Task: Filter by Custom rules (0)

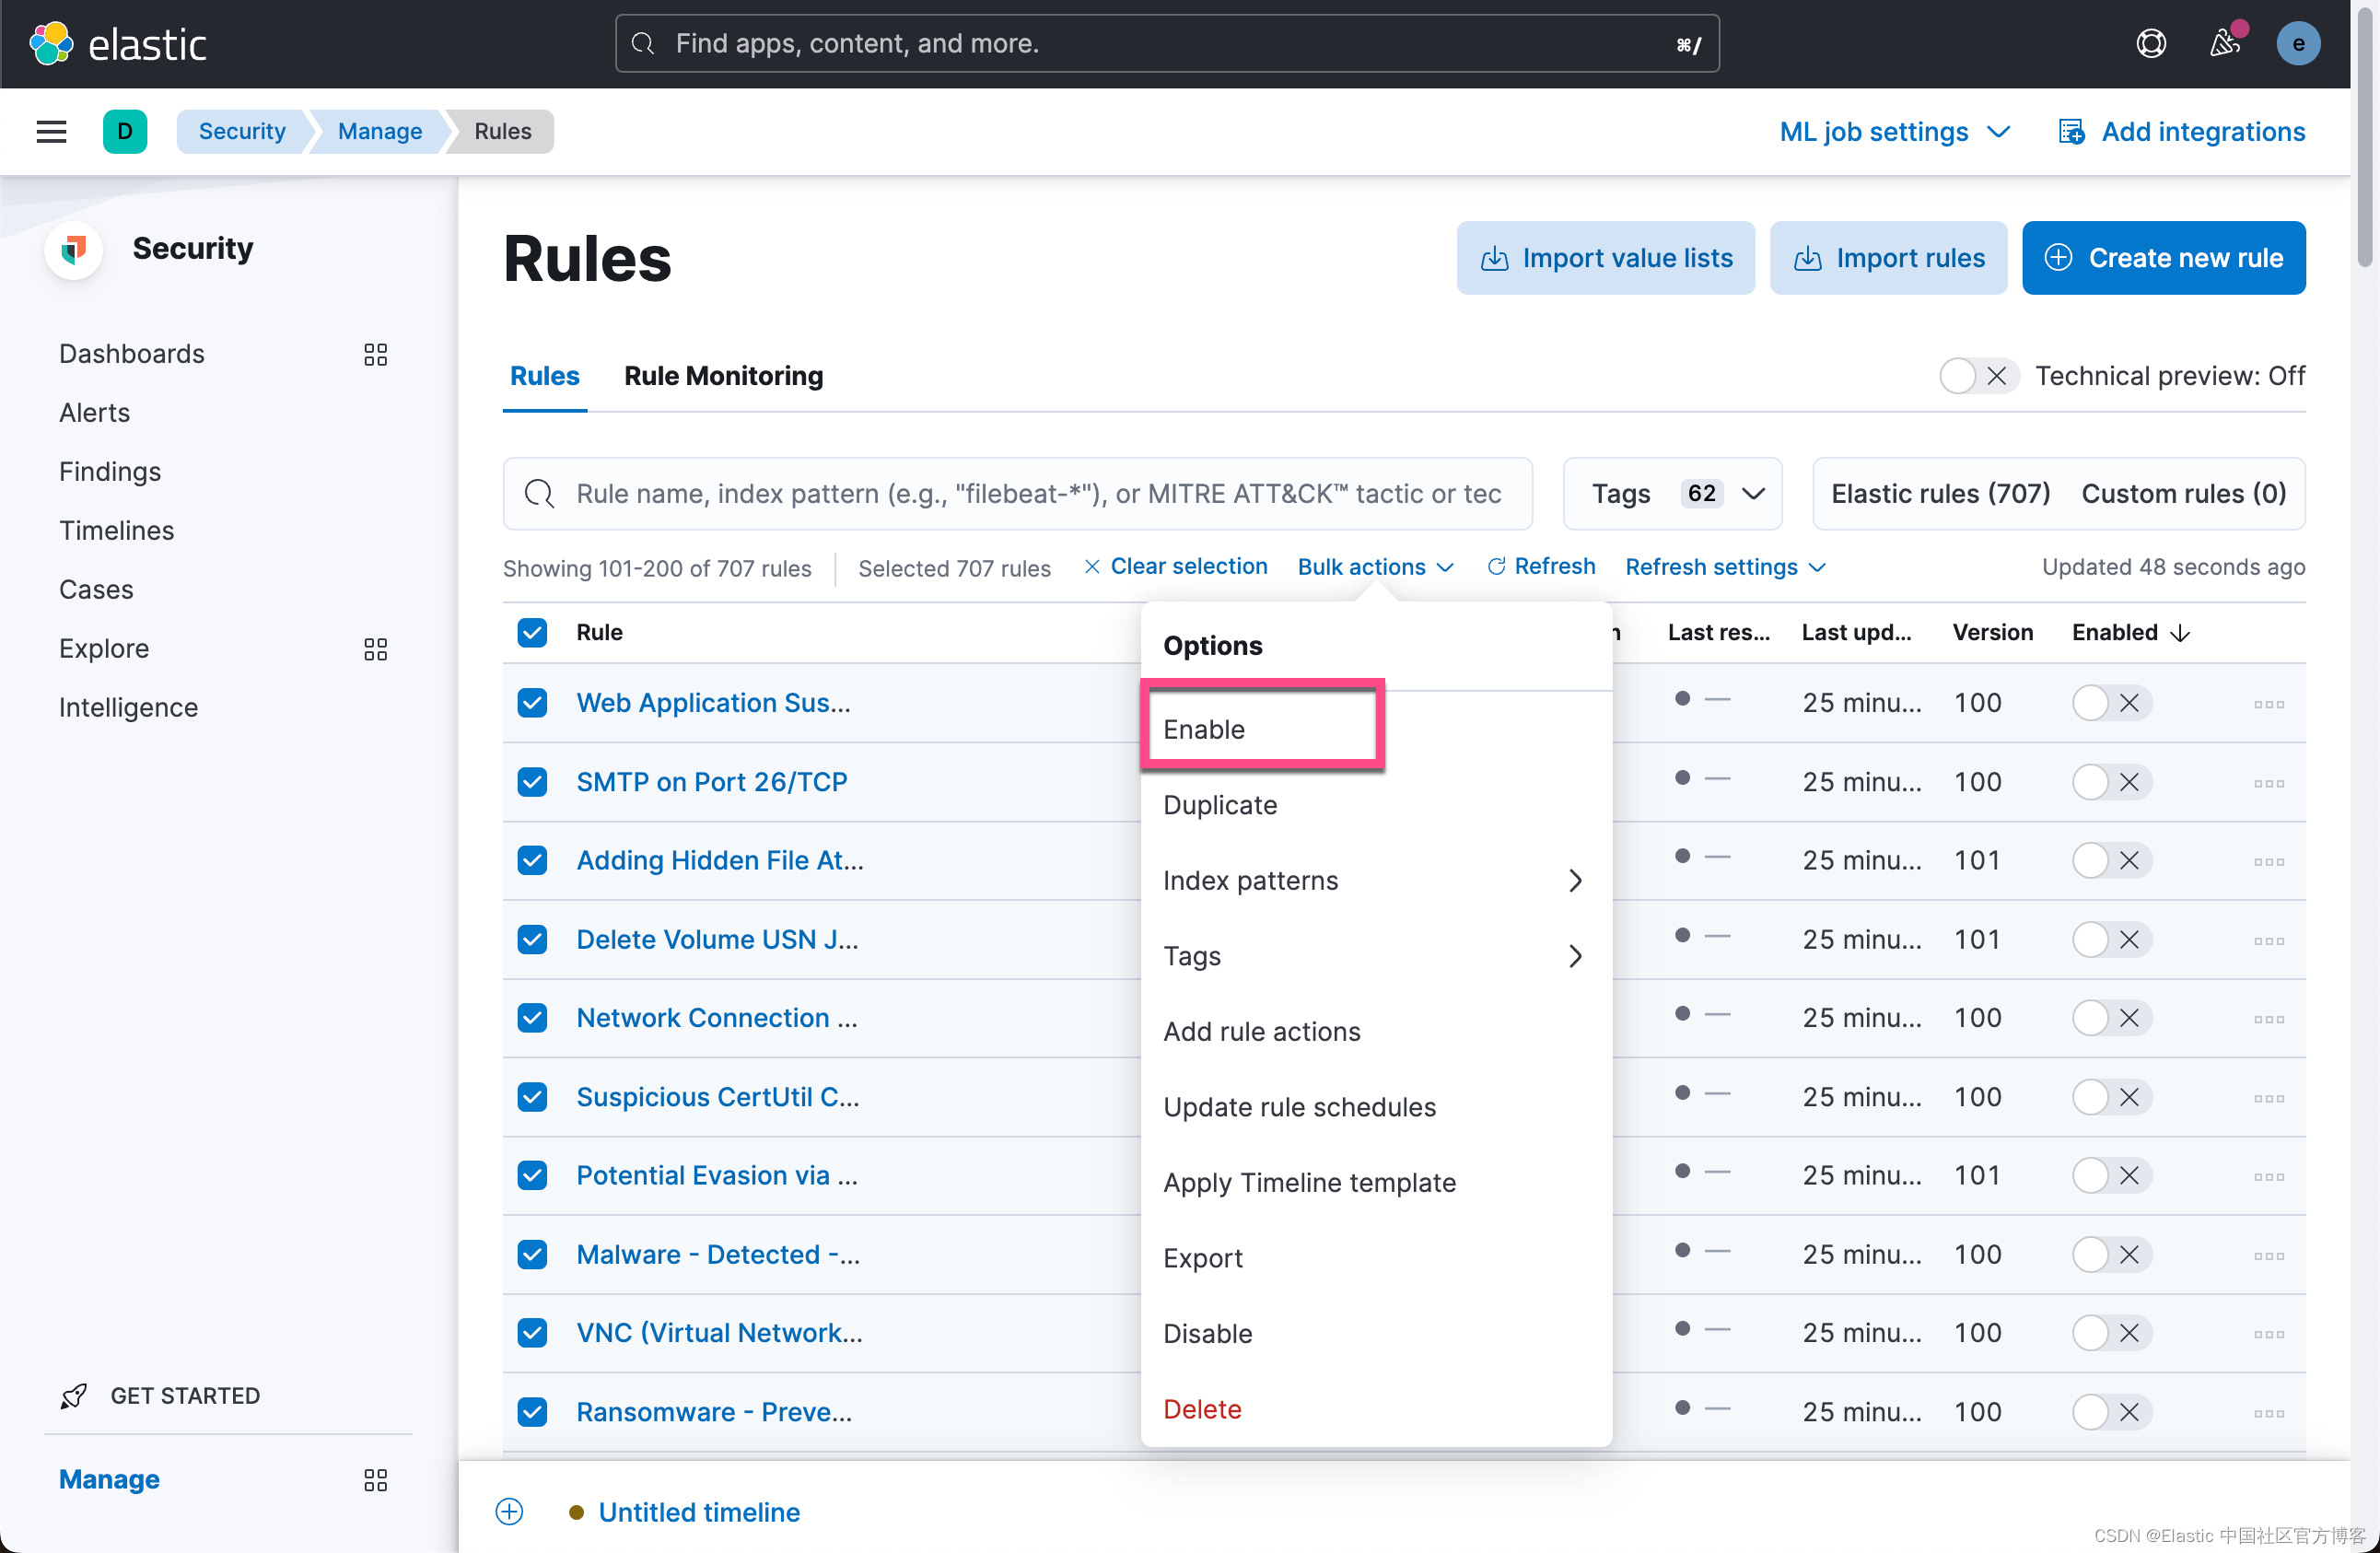Action: coord(2184,493)
